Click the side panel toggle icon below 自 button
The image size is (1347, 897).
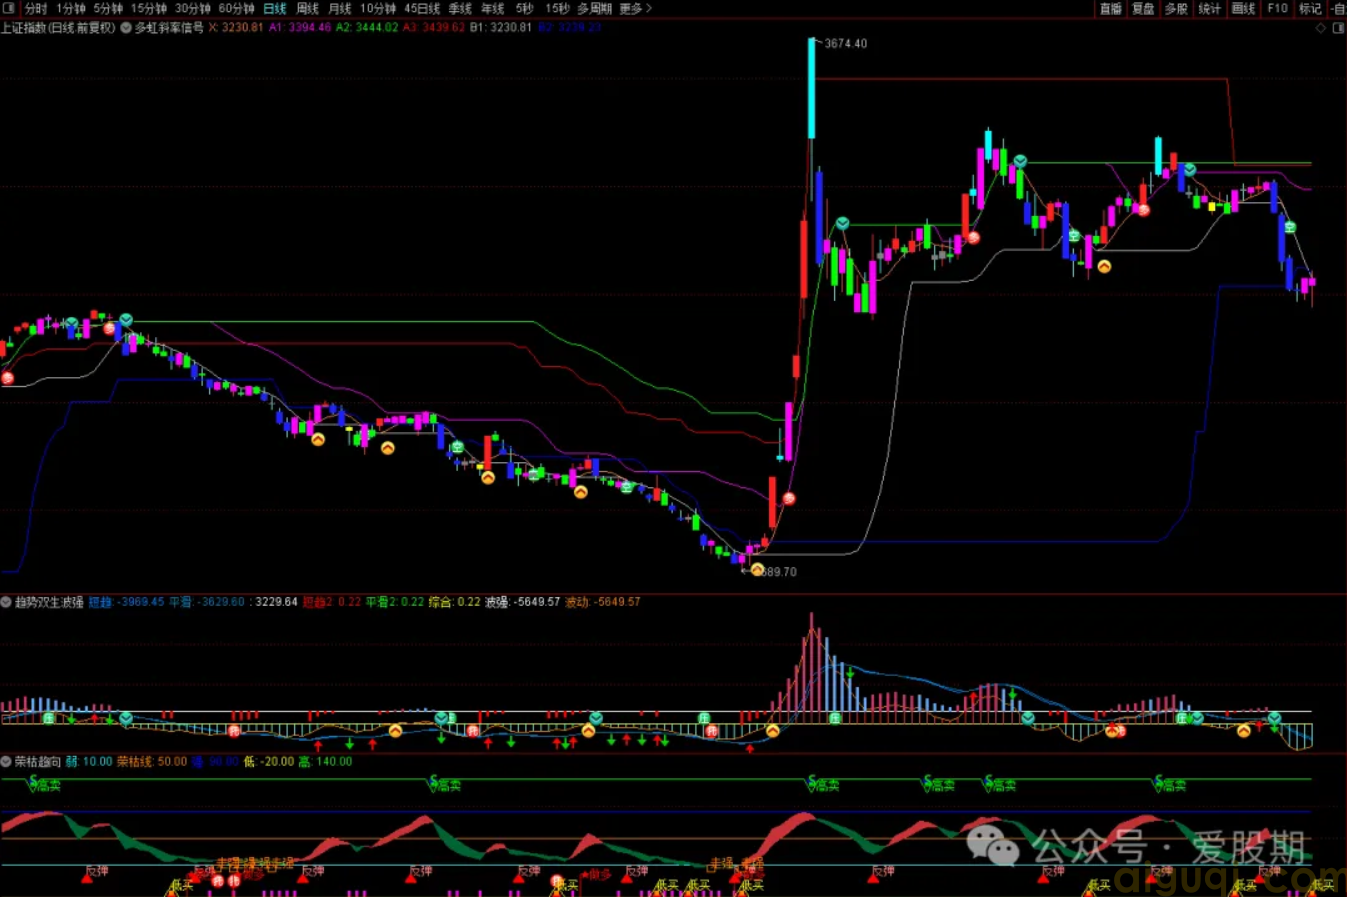(x=1339, y=28)
